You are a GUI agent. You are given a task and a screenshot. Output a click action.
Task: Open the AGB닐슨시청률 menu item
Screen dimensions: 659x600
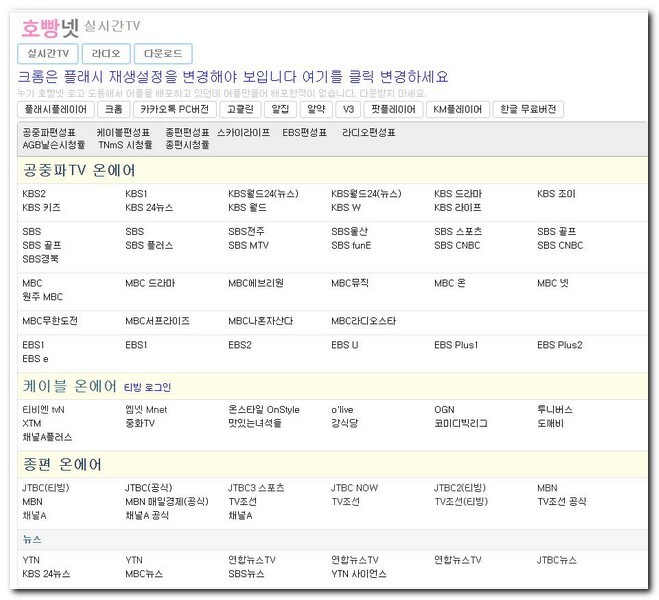tap(54, 145)
